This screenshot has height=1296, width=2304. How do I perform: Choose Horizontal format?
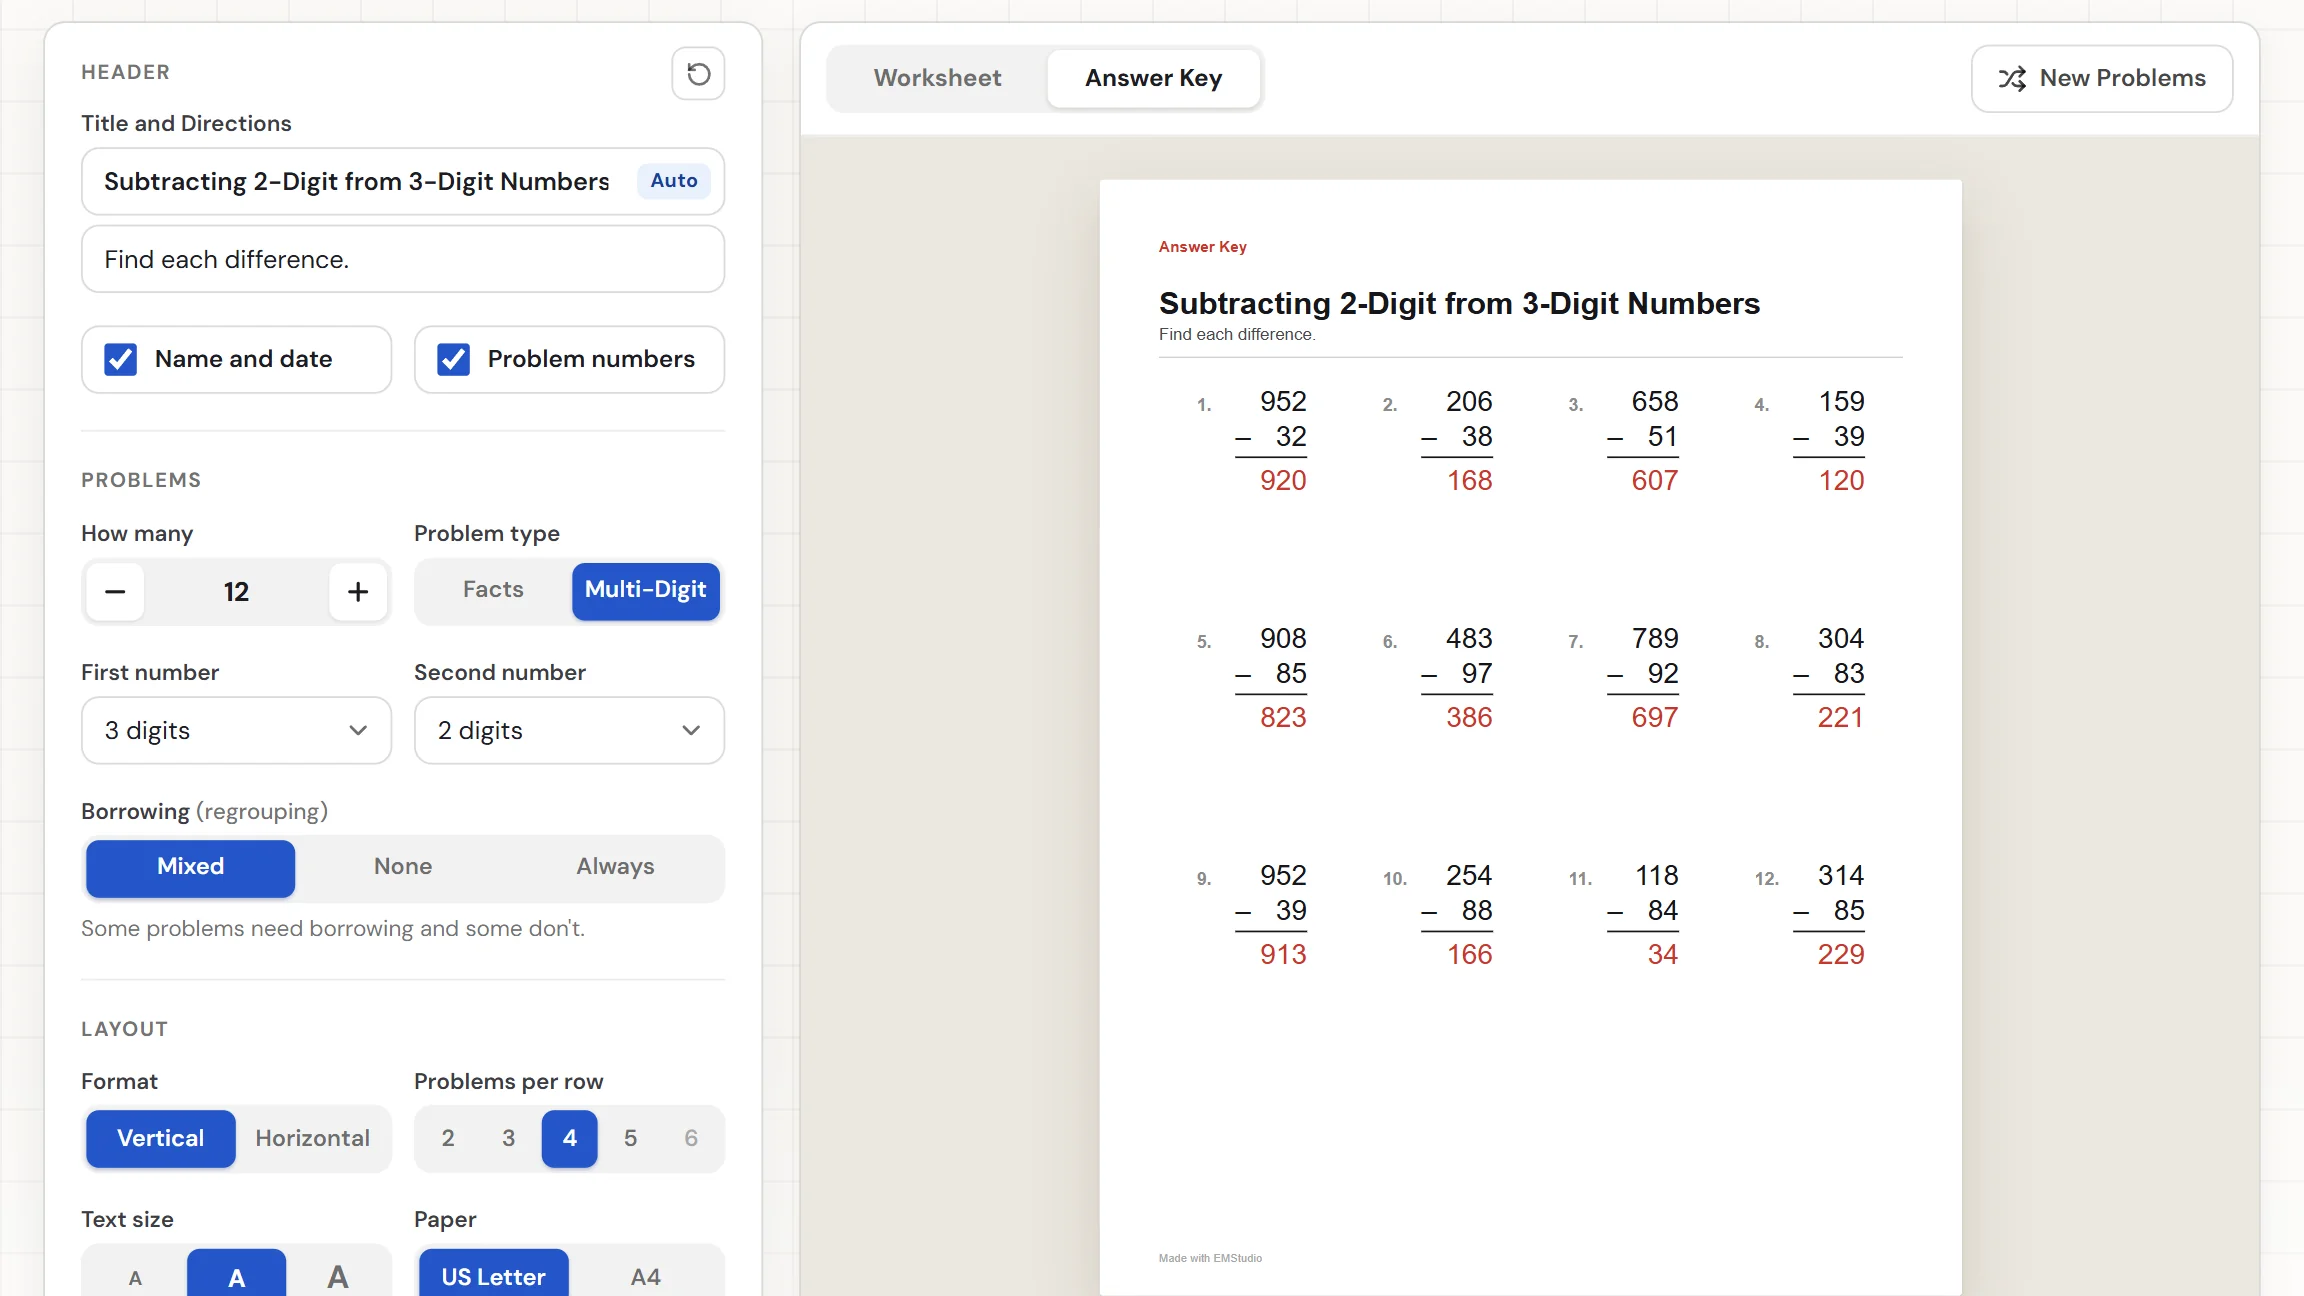pos(313,1139)
